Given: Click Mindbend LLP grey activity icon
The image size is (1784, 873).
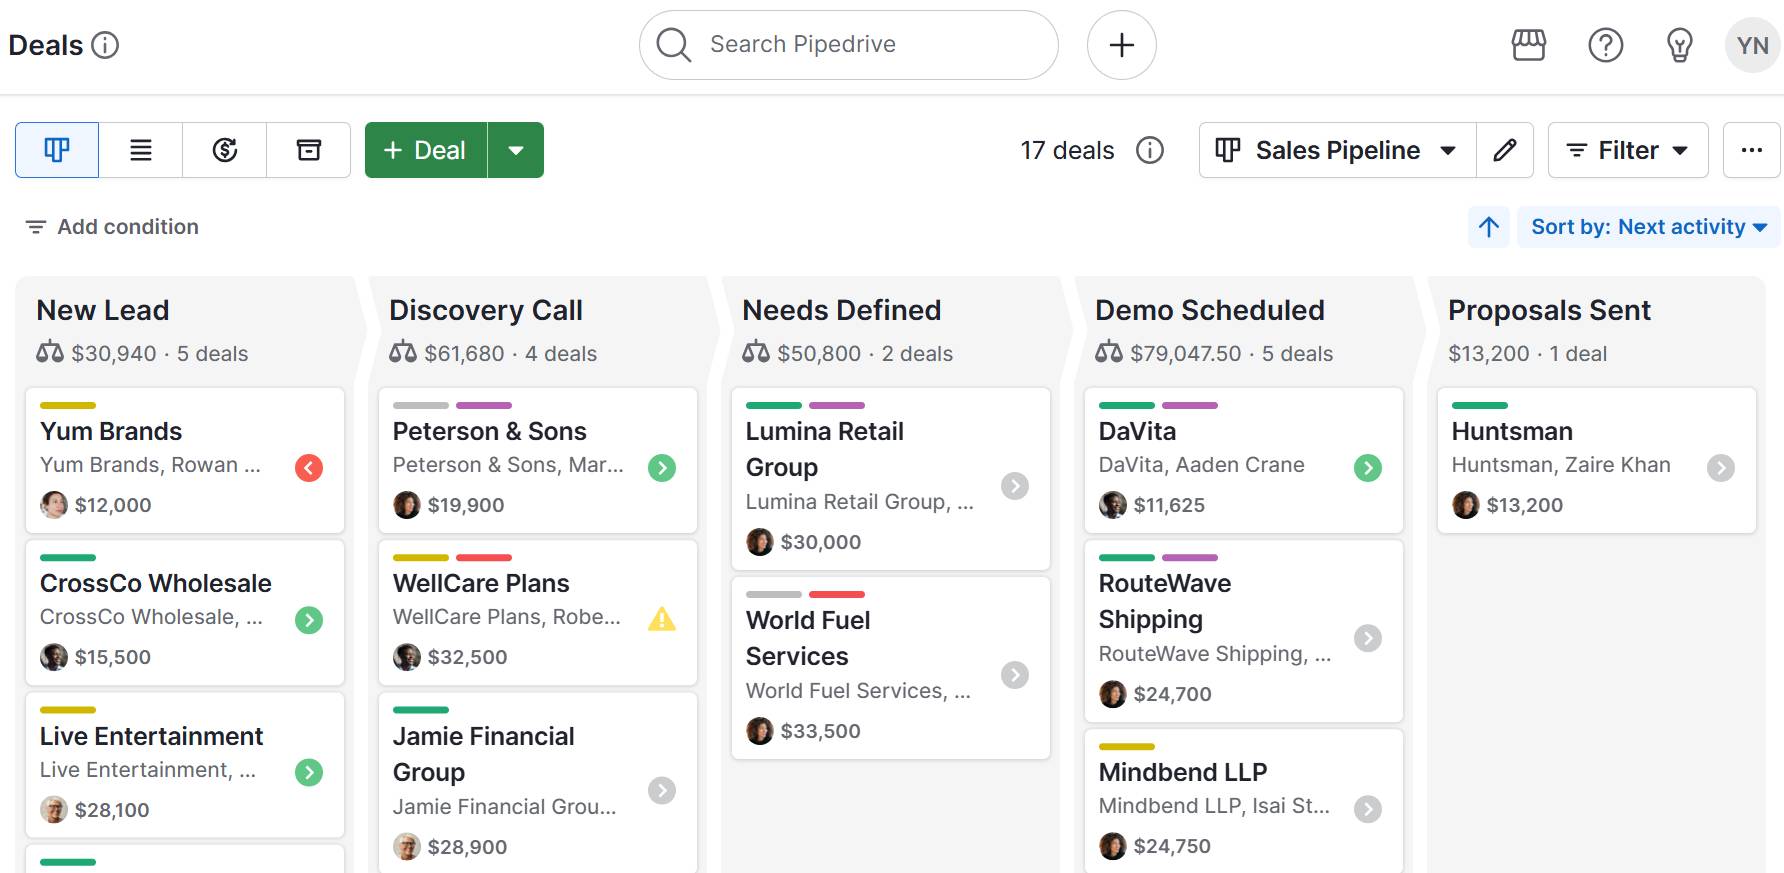Looking at the screenshot, I should point(1368,809).
